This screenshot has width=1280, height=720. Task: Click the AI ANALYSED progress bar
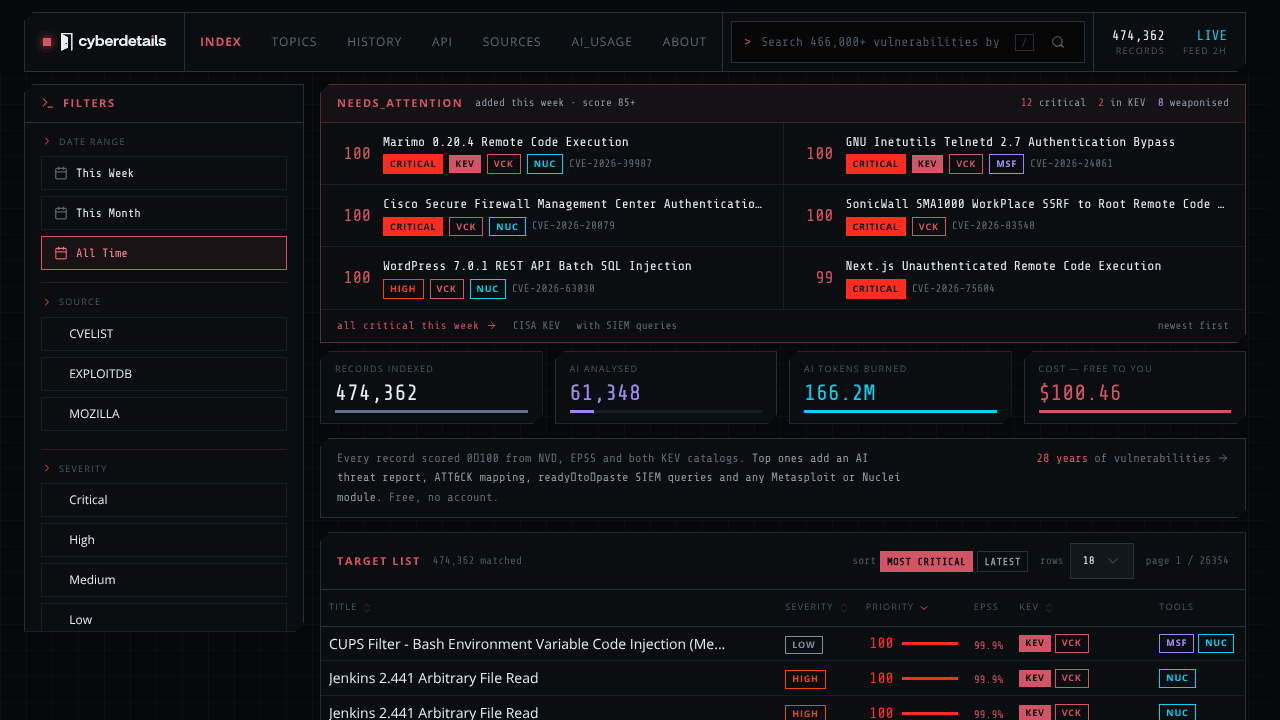coord(666,411)
